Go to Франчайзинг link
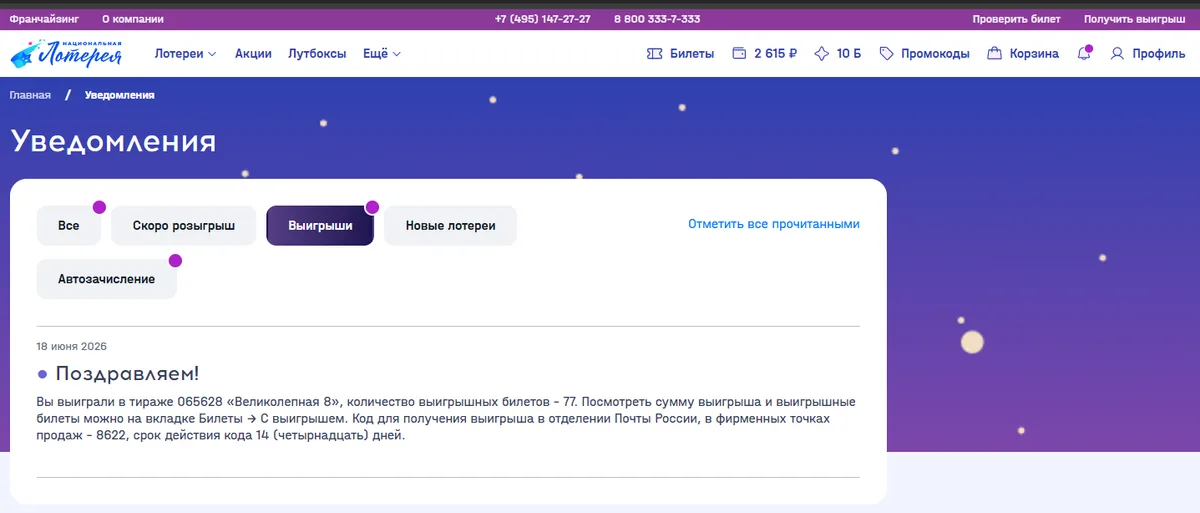The width and height of the screenshot is (1200, 513). point(45,19)
